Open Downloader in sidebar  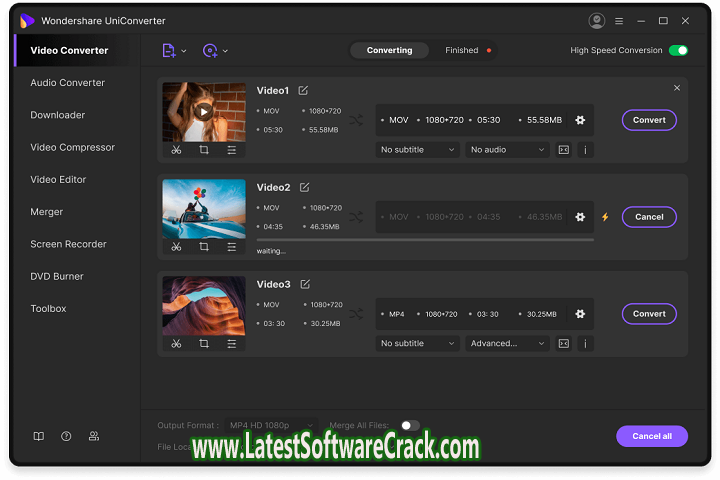pos(57,115)
